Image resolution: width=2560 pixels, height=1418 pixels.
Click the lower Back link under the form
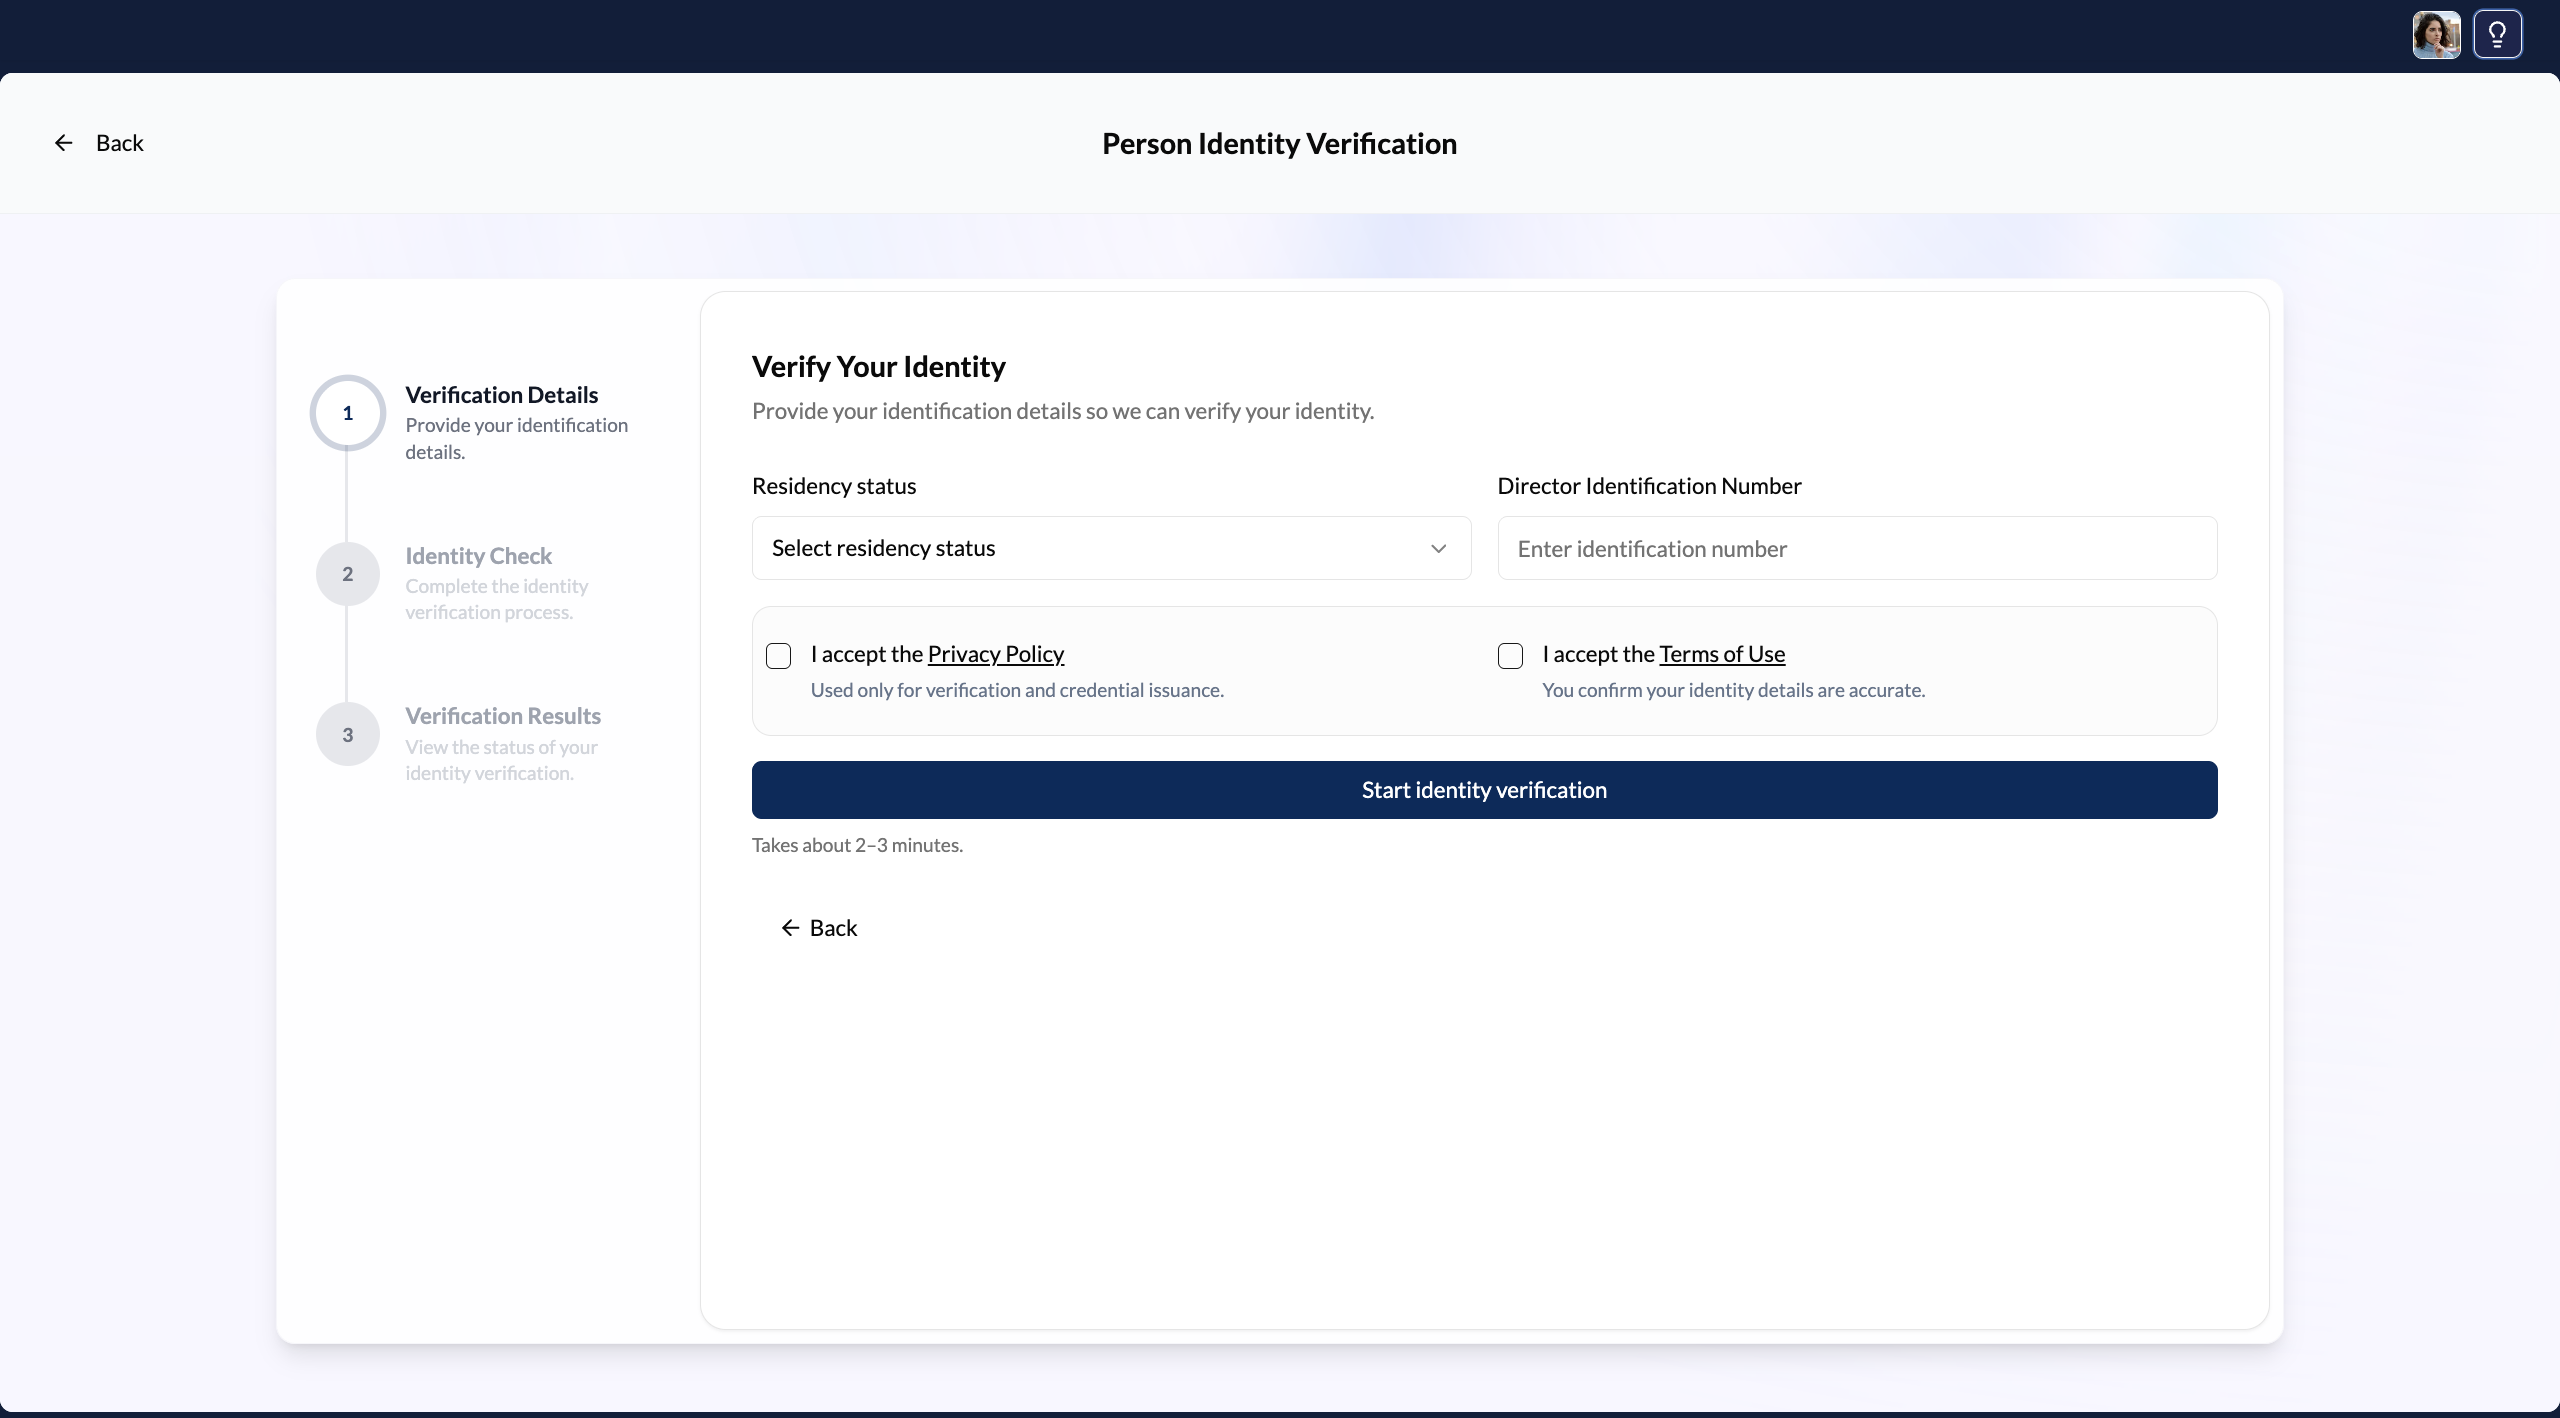point(833,928)
